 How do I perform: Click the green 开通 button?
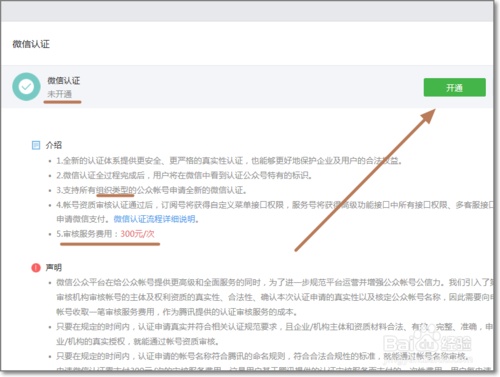pyautogui.click(x=454, y=87)
